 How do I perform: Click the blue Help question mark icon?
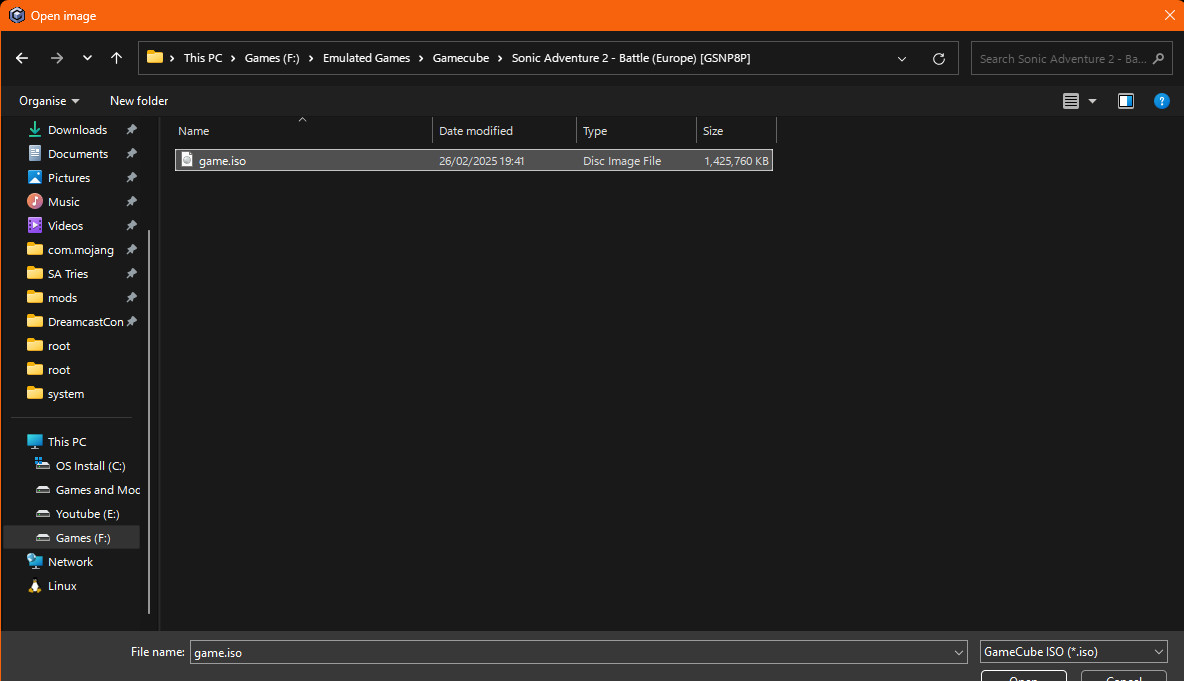(x=1161, y=101)
